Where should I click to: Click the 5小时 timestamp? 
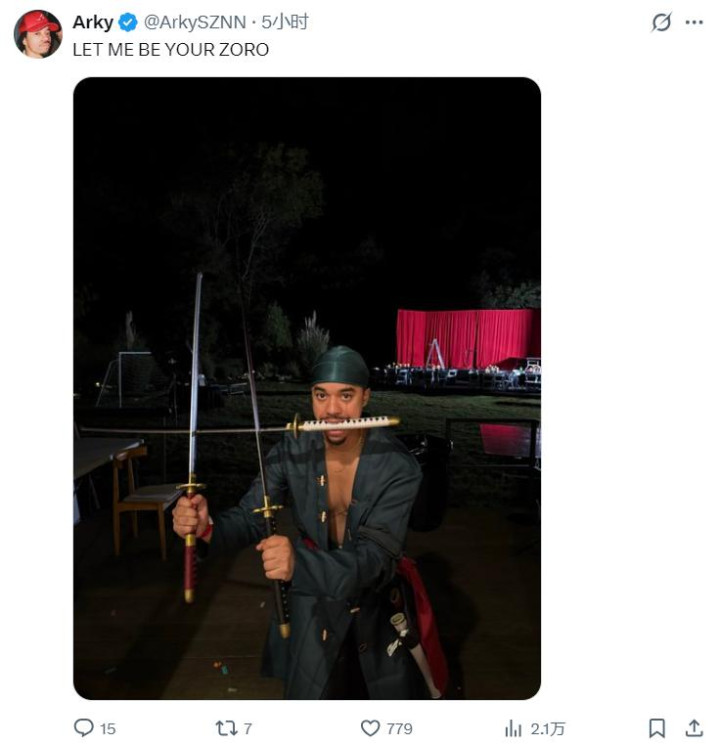point(284,22)
